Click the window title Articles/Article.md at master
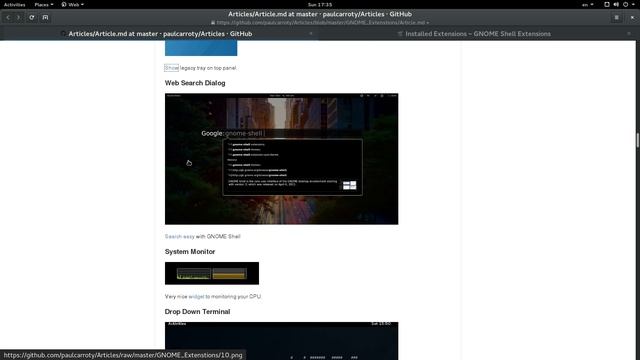 point(320,14)
